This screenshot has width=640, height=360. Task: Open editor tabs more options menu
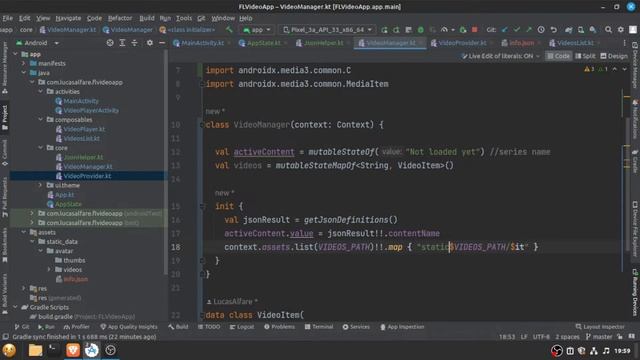[x=624, y=43]
